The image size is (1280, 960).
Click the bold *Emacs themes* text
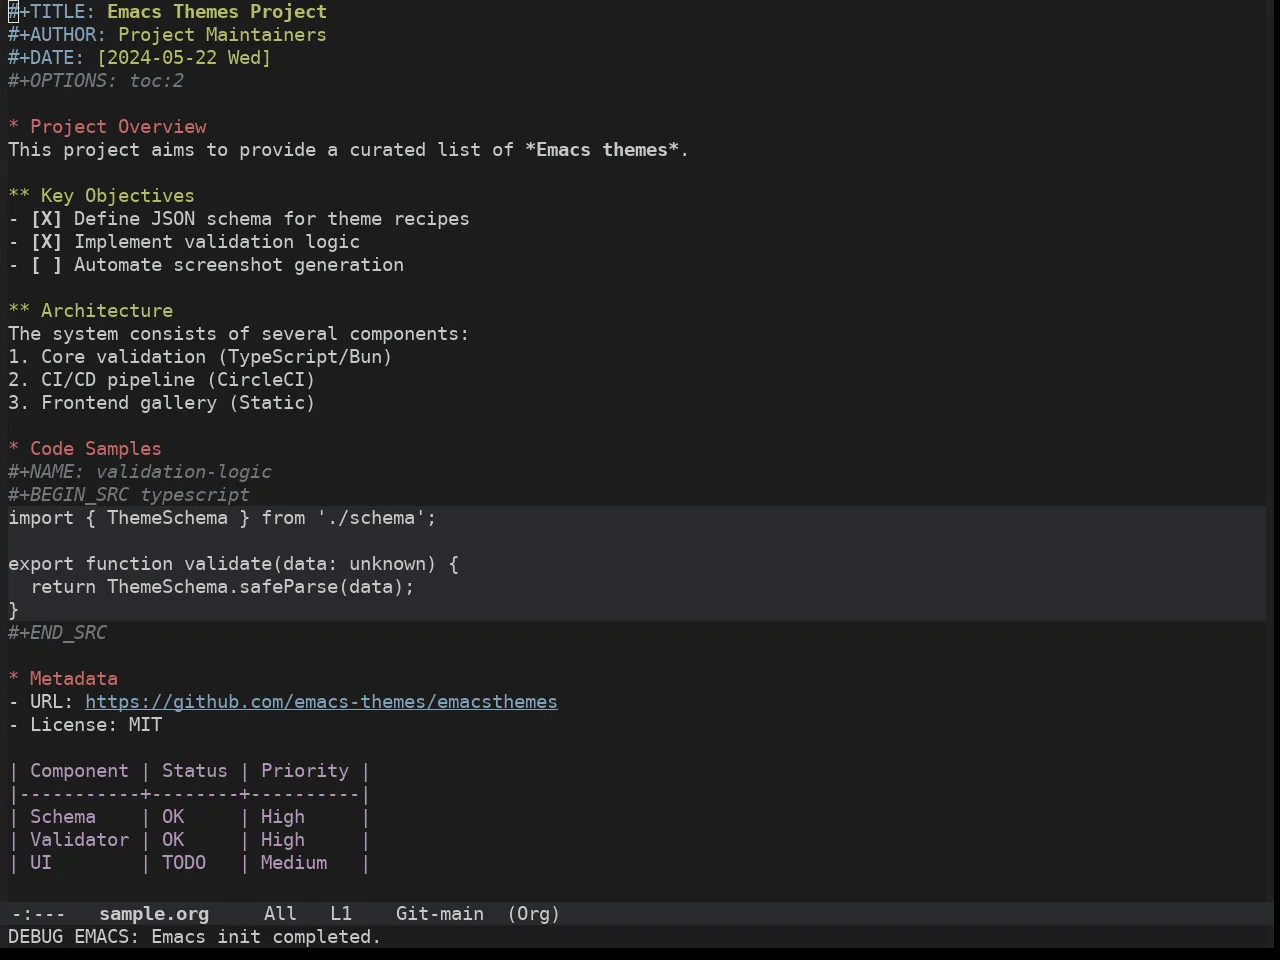click(x=602, y=150)
